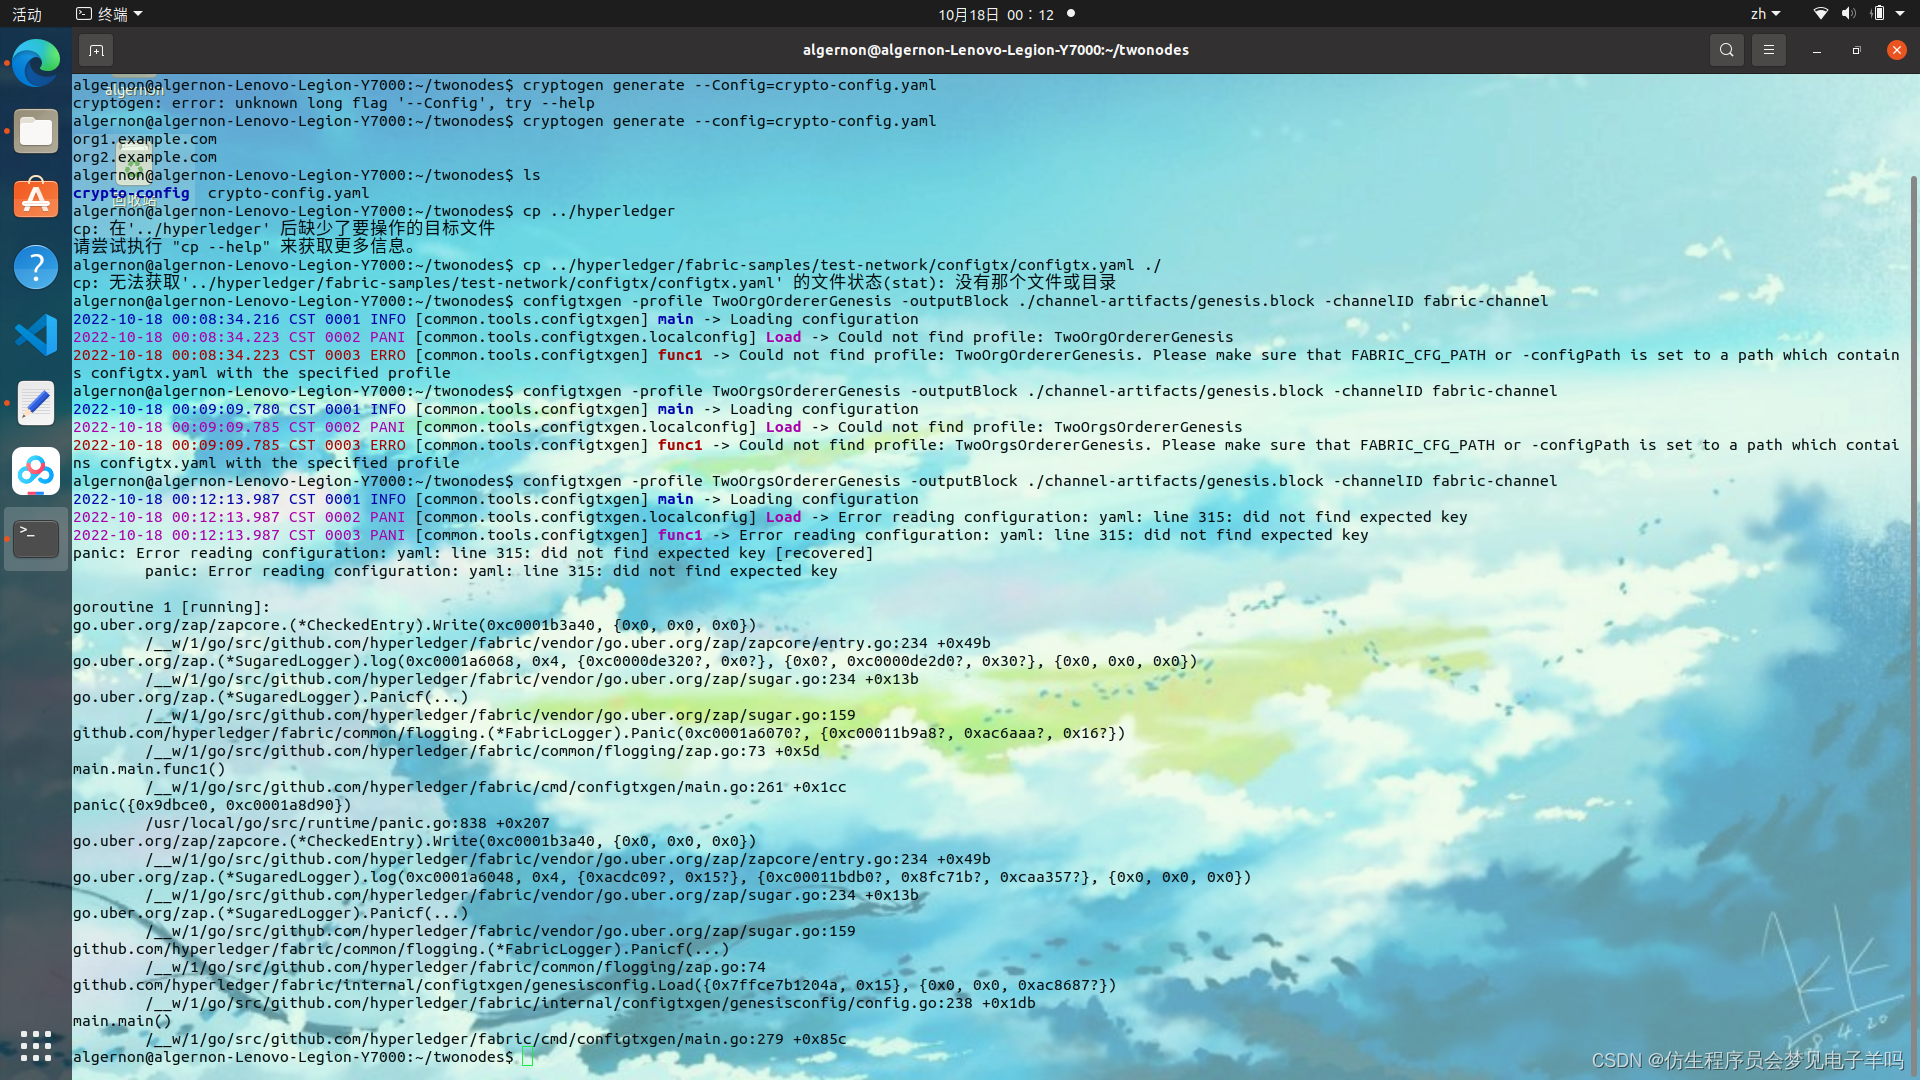
Task: Show applications grid button
Action: 36,1046
